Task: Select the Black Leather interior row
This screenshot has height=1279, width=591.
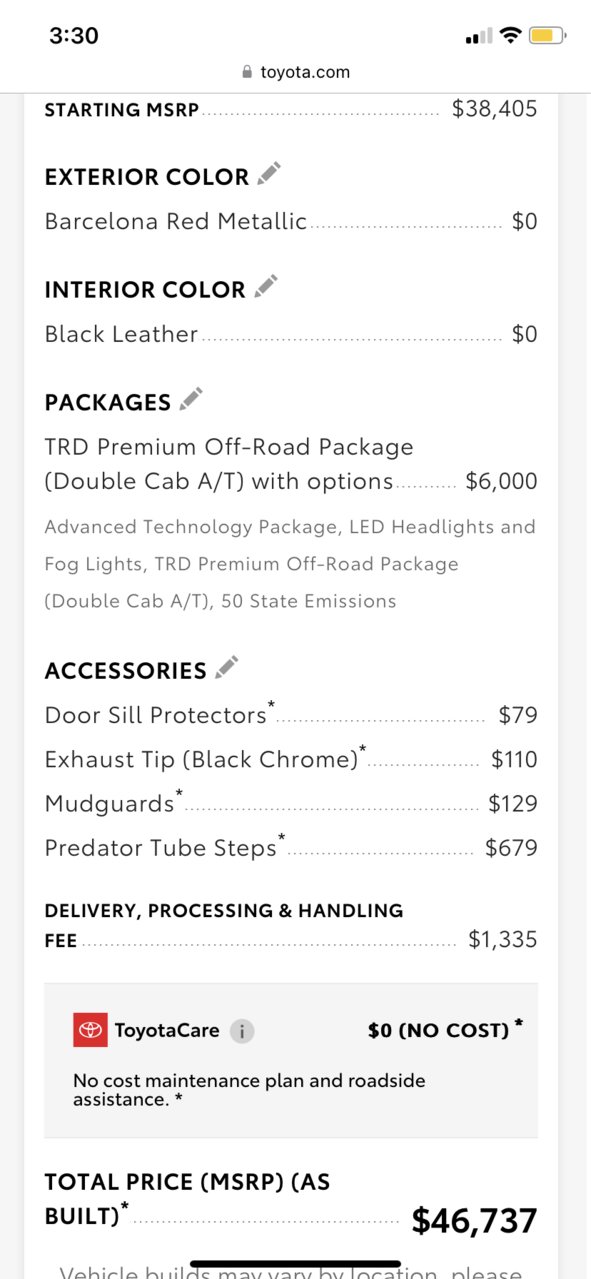Action: 291,334
